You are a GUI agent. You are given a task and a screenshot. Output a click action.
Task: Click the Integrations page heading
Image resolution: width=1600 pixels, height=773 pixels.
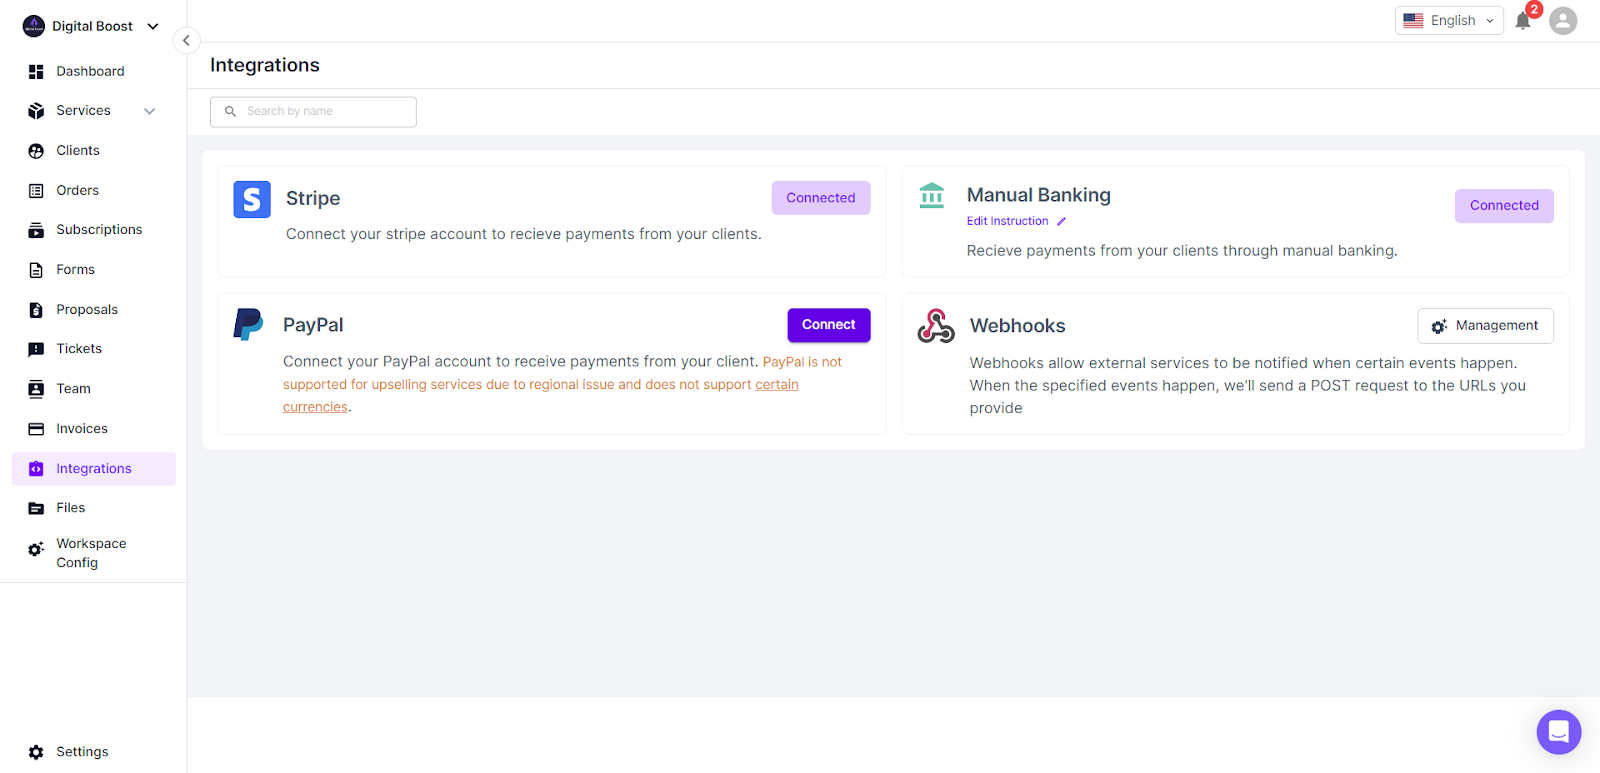pos(265,66)
